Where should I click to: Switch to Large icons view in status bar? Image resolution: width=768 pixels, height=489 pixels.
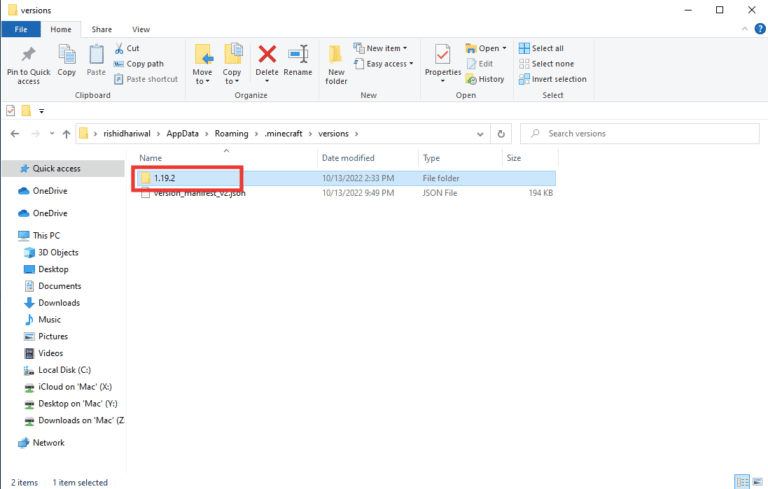[758, 481]
